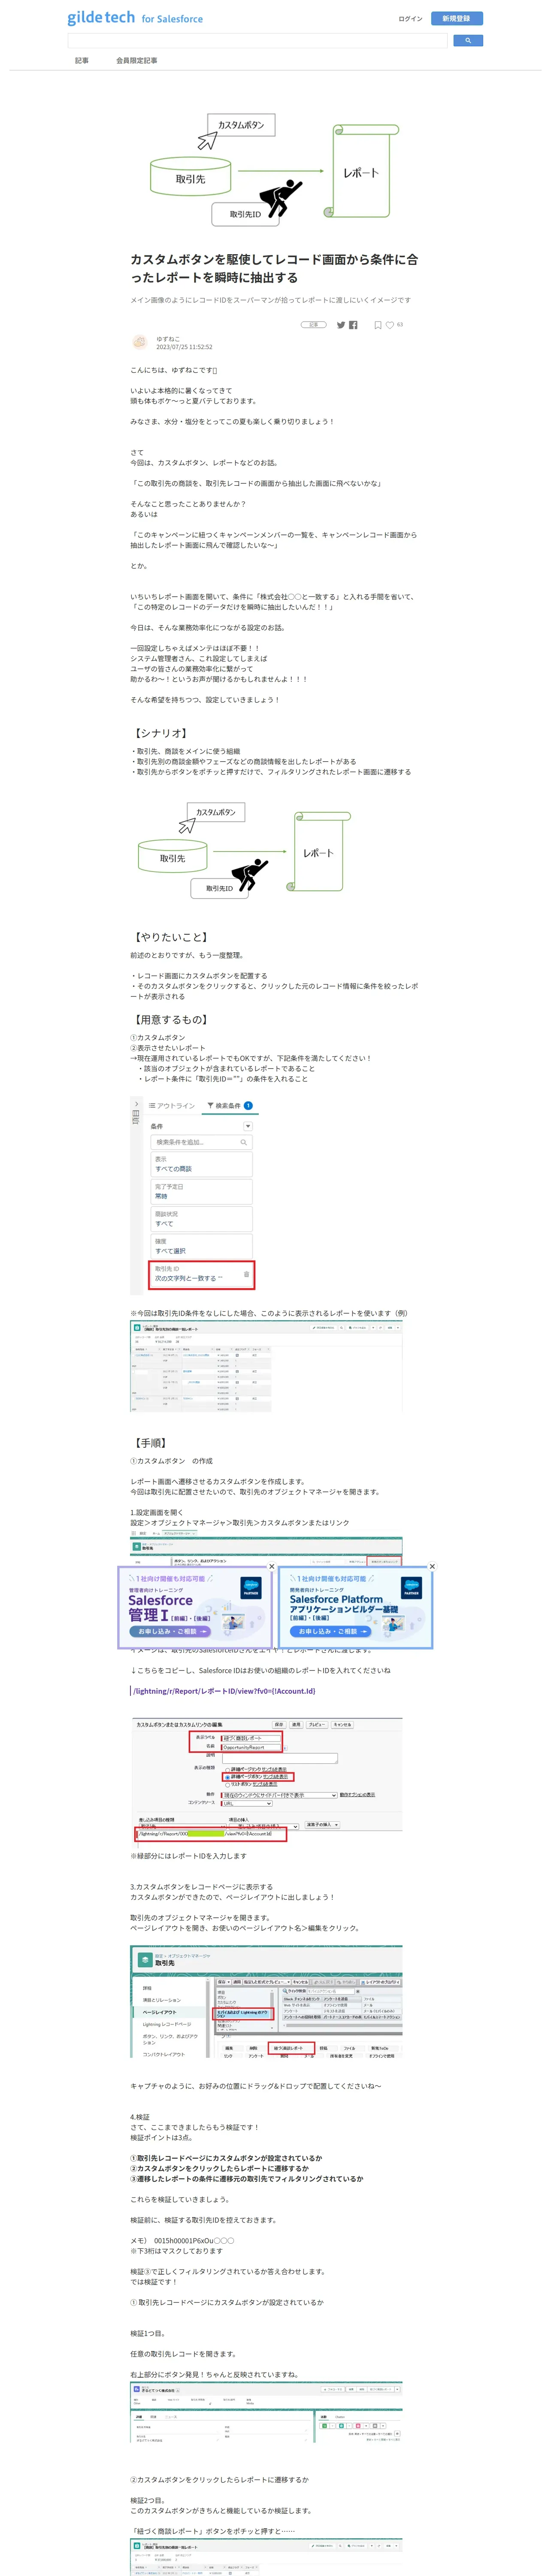Share the article on Facebook
This screenshot has width=551, height=2576.
point(353,325)
